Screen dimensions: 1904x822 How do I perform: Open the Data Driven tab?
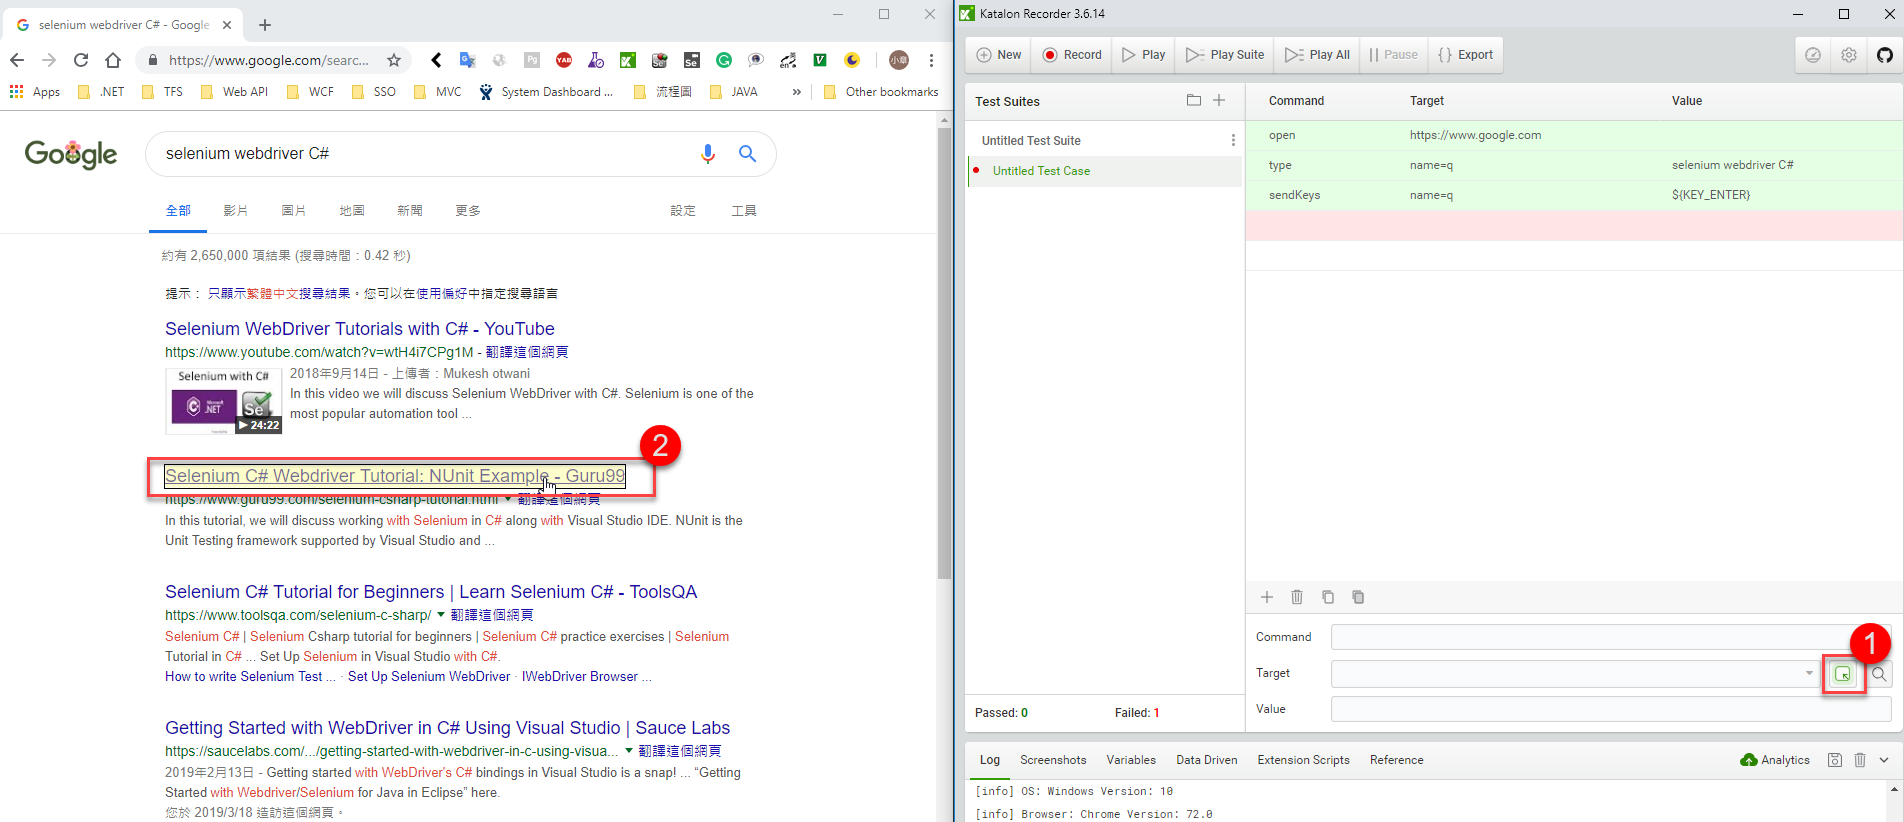coord(1207,760)
